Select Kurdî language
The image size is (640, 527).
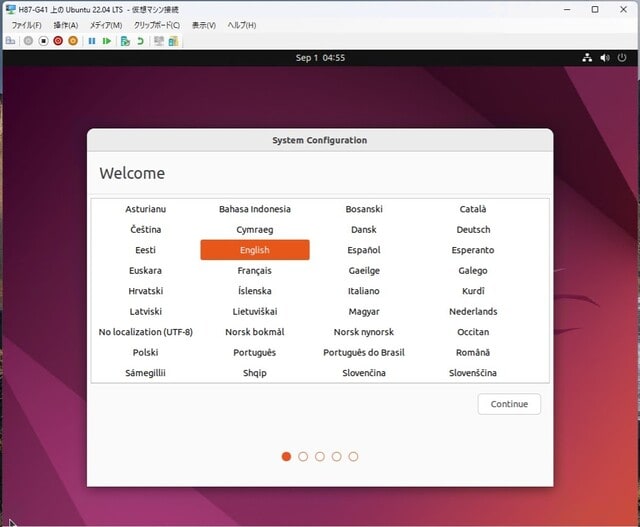pyautogui.click(x=473, y=291)
